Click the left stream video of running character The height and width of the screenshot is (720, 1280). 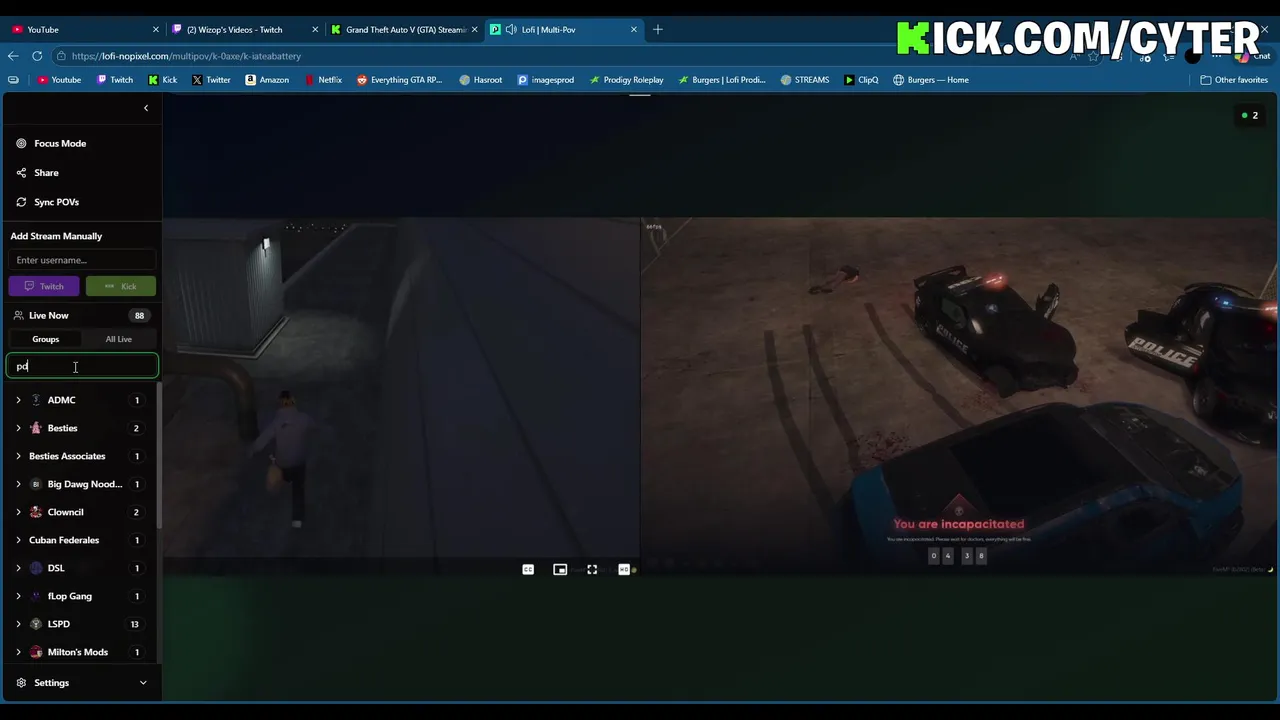click(401, 396)
